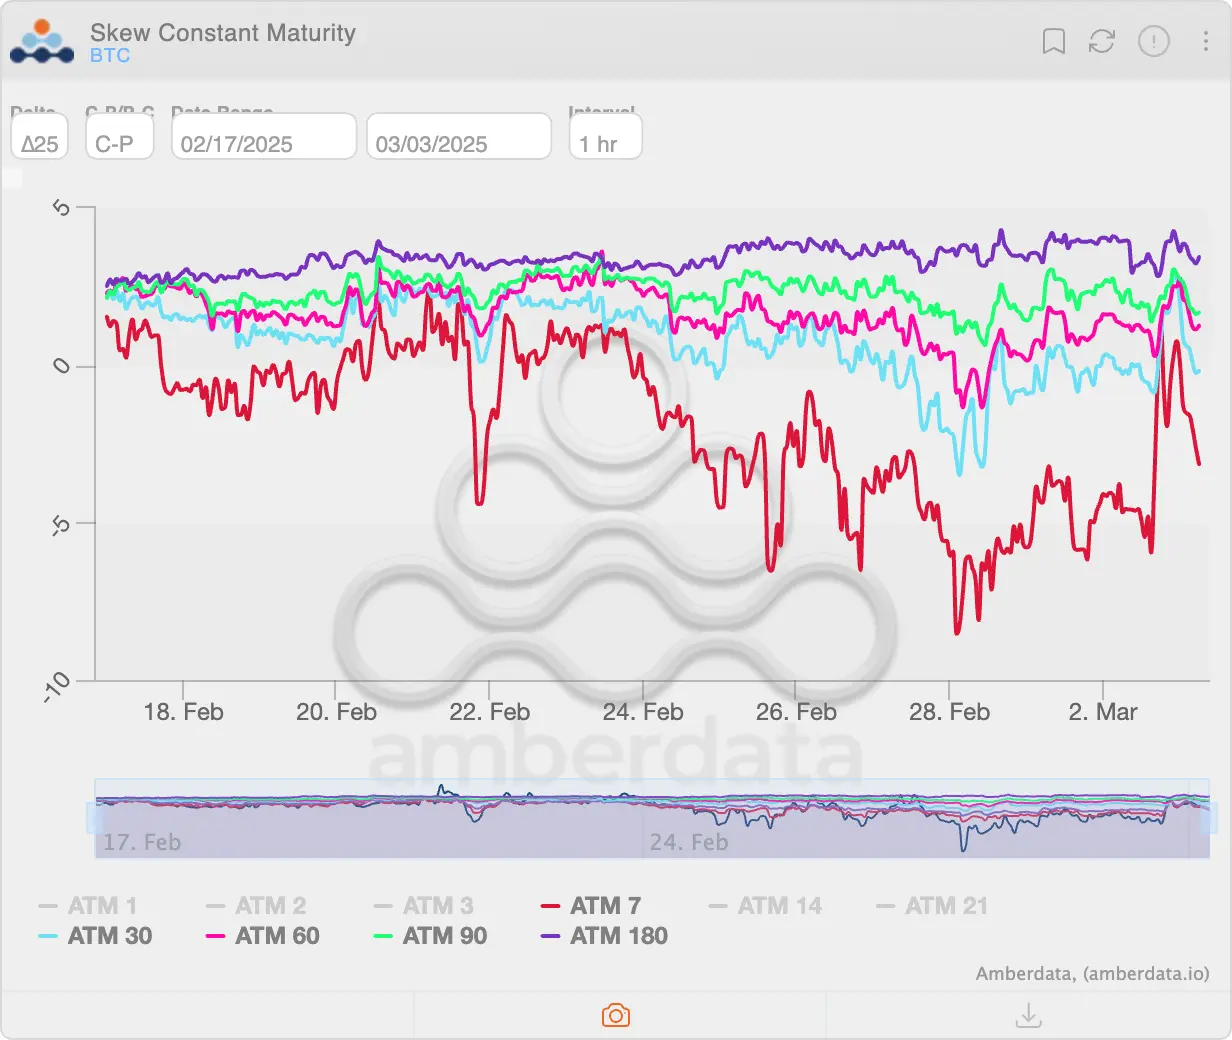Take chart snapshot with camera icon

click(616, 1016)
